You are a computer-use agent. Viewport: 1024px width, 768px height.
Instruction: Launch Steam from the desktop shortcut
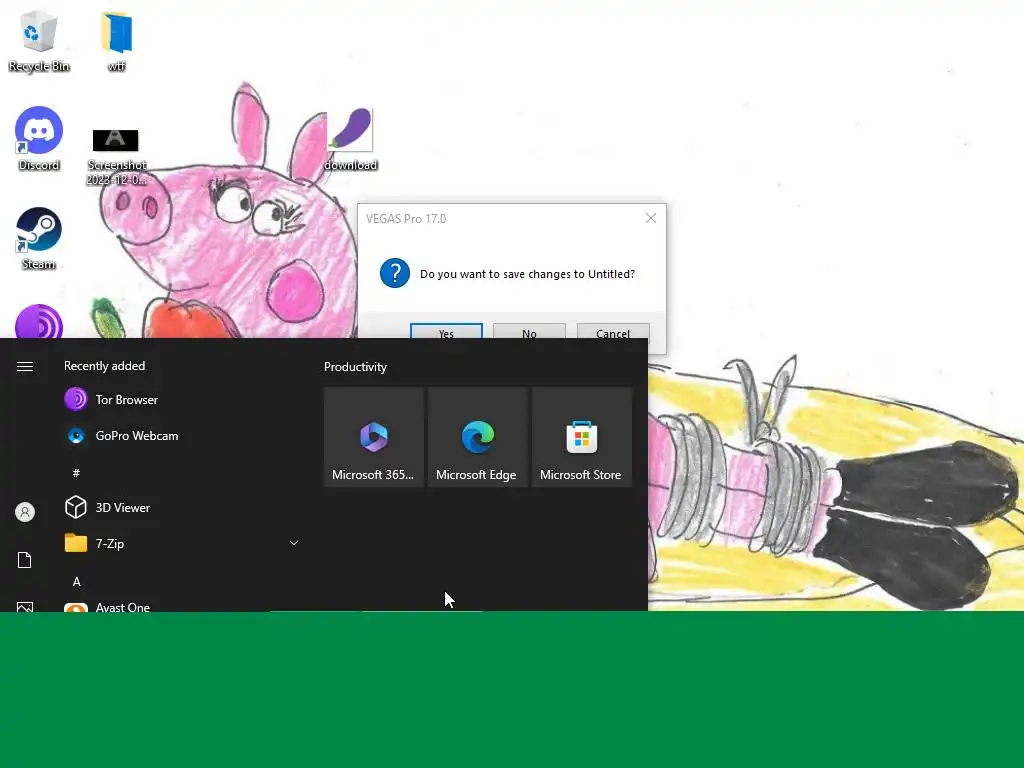click(x=39, y=238)
